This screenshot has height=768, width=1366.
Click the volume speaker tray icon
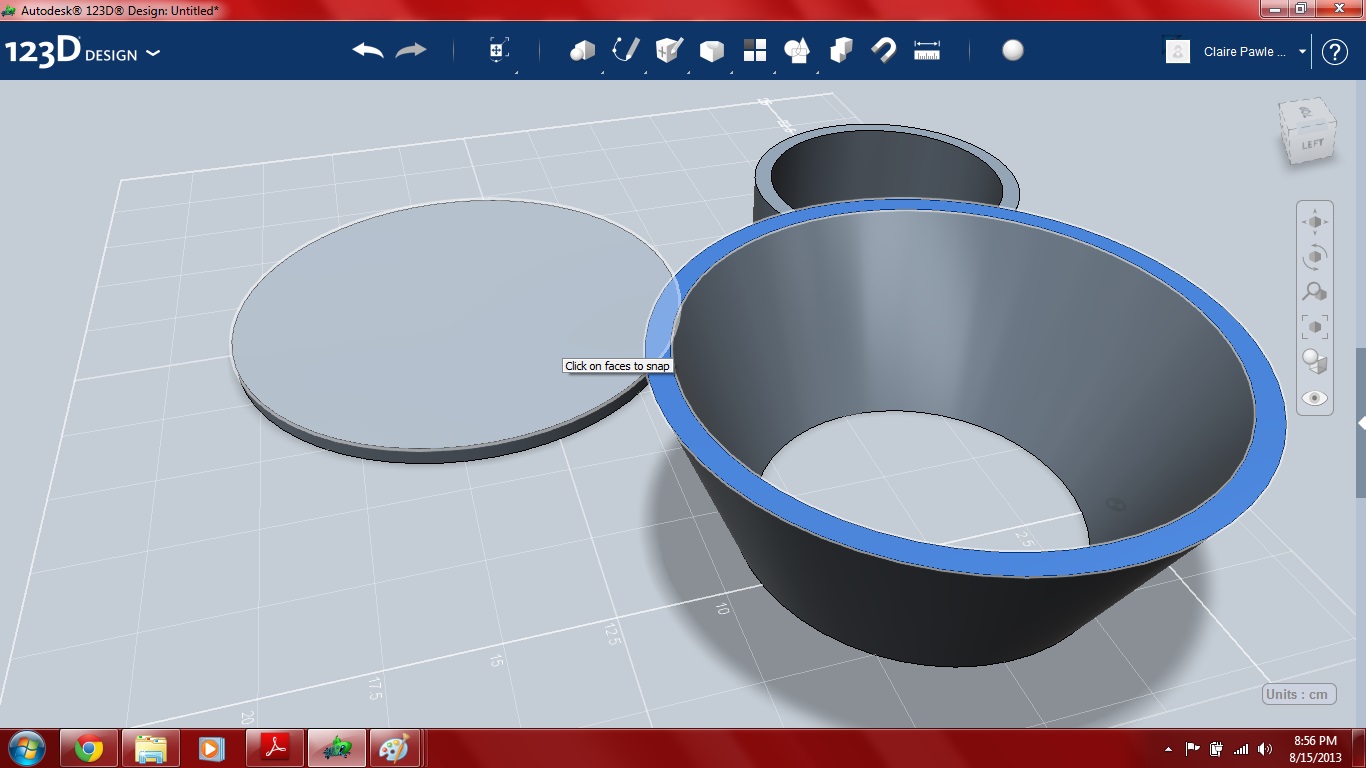tap(1265, 749)
